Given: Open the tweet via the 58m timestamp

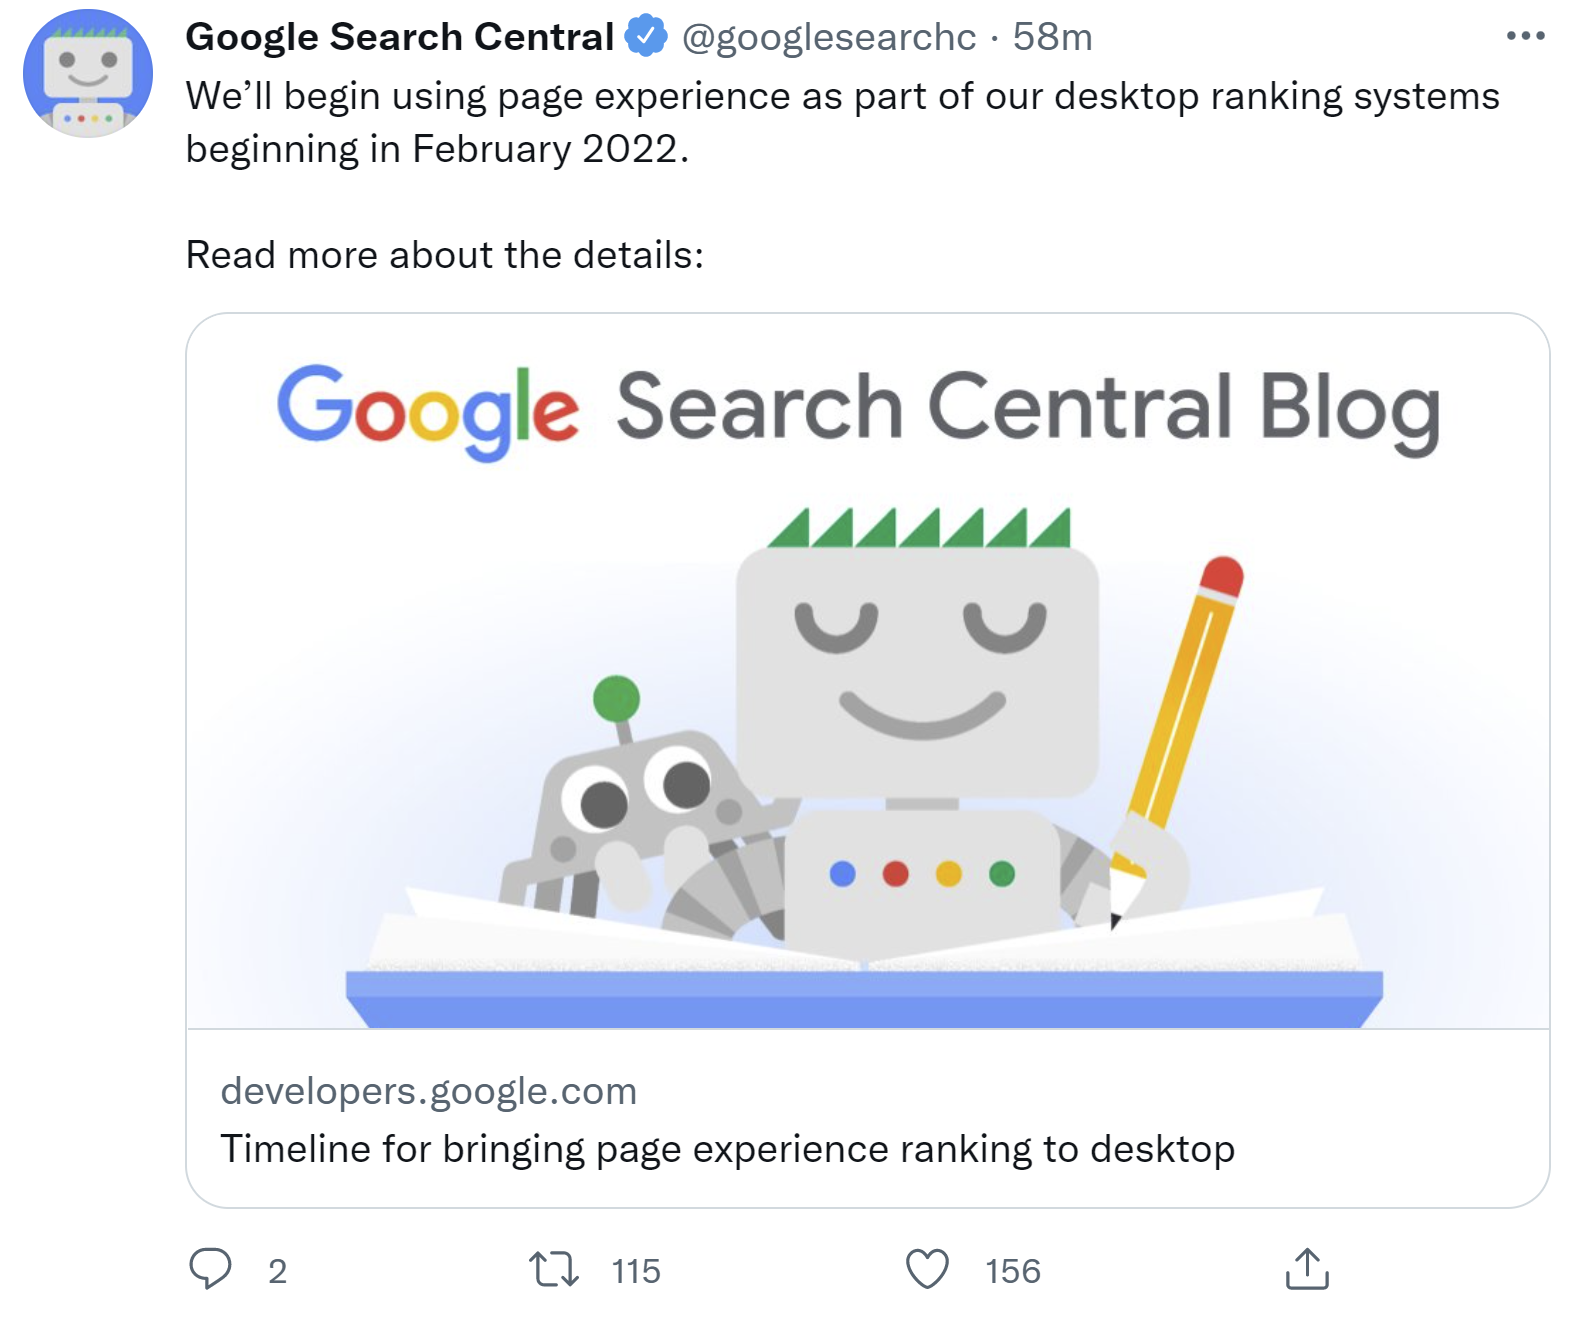Looking at the screenshot, I should click(1053, 38).
